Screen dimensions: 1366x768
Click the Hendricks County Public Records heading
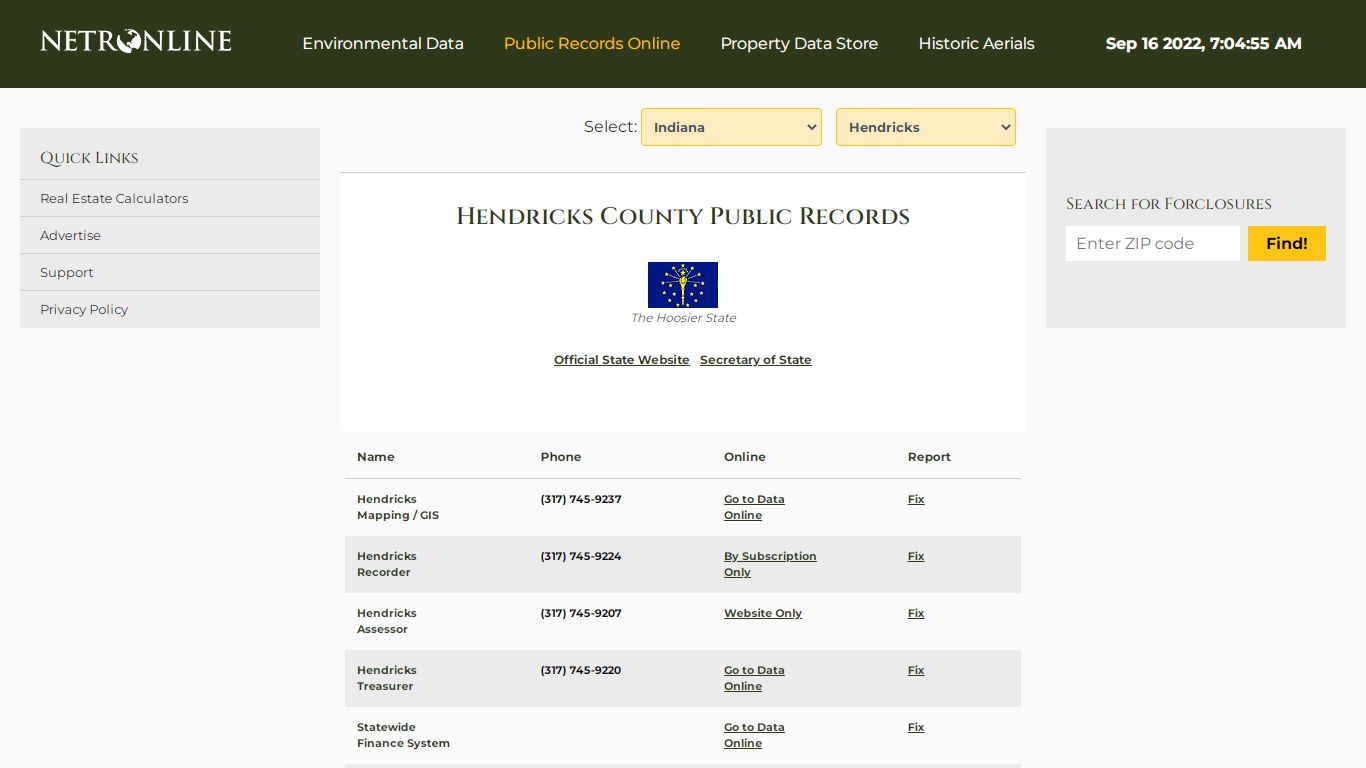pyautogui.click(x=683, y=216)
